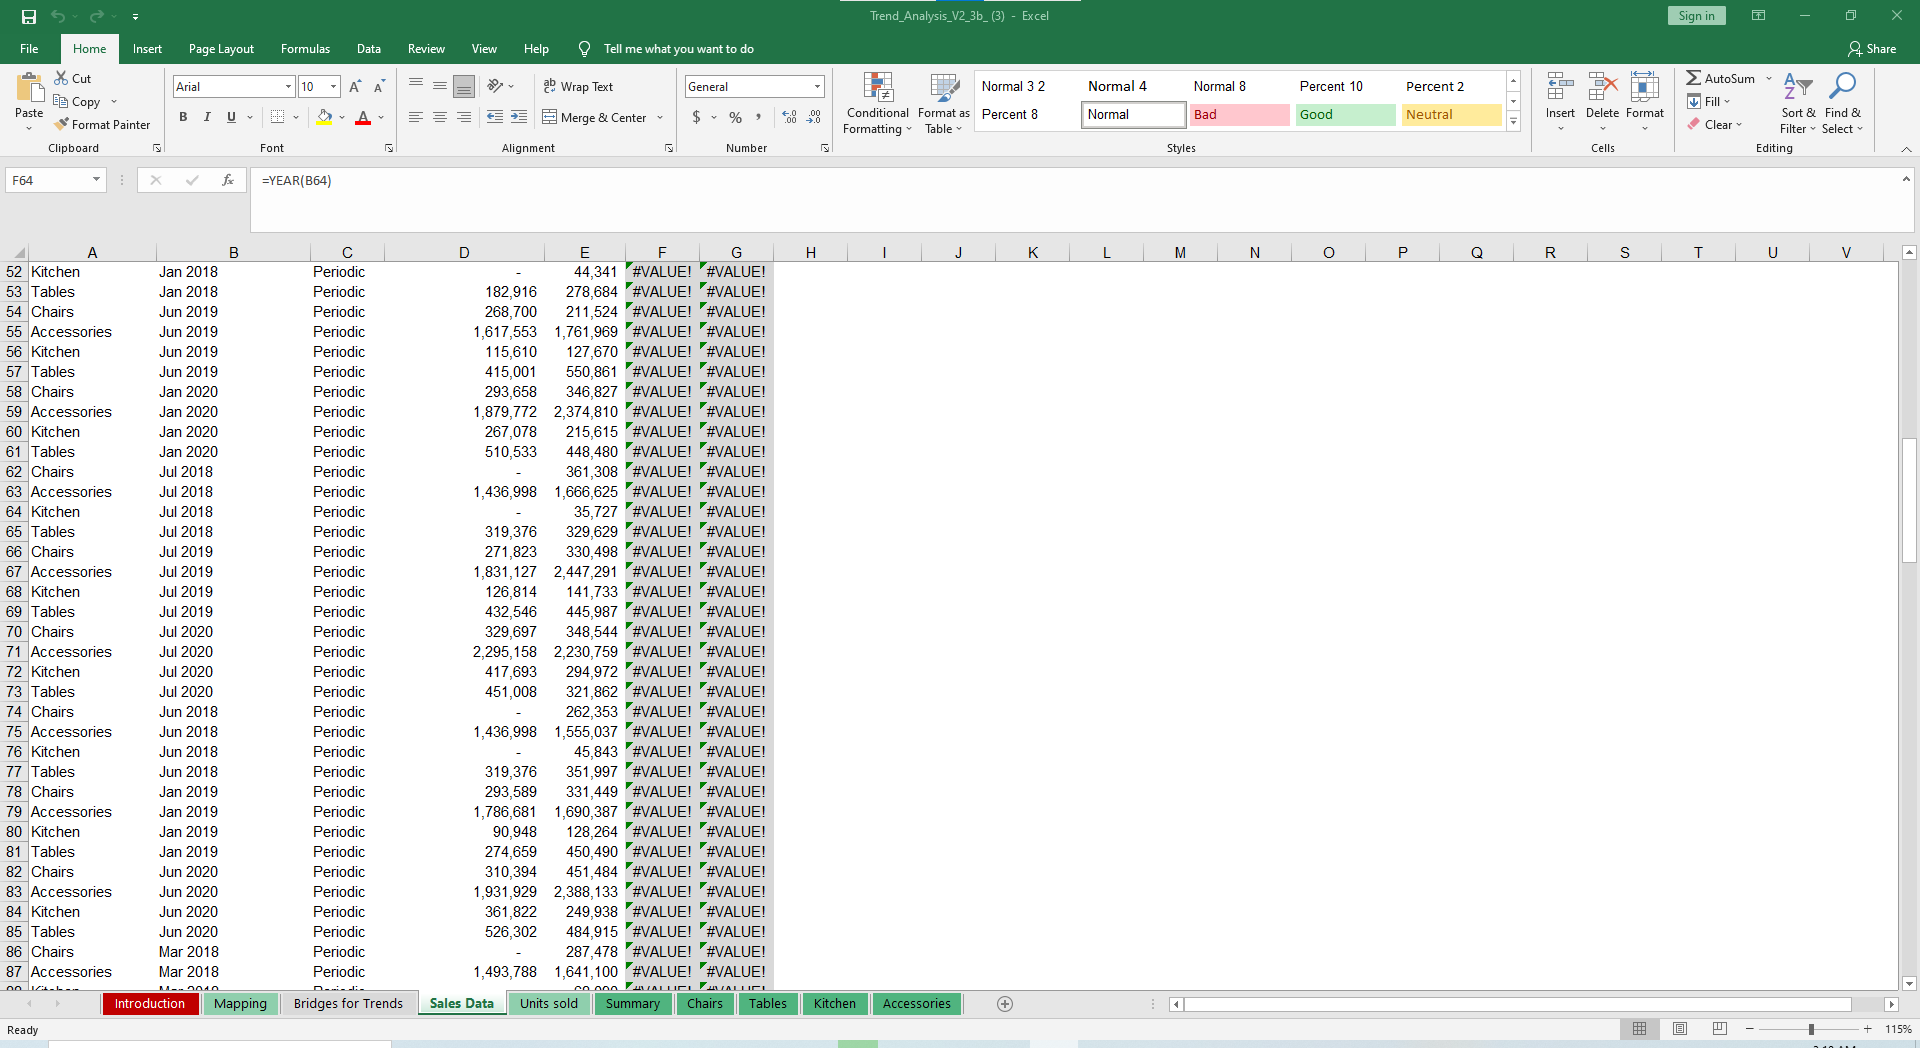The height and width of the screenshot is (1048, 1920).
Task: Toggle center horizontal alignment
Action: coord(440,117)
